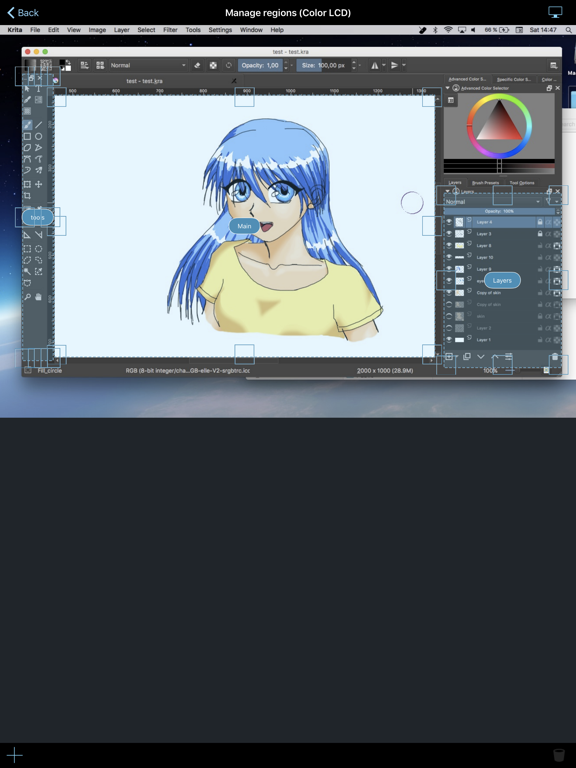Select the Measure tool in toolbox
576x768 pixels.
[x=39, y=235]
